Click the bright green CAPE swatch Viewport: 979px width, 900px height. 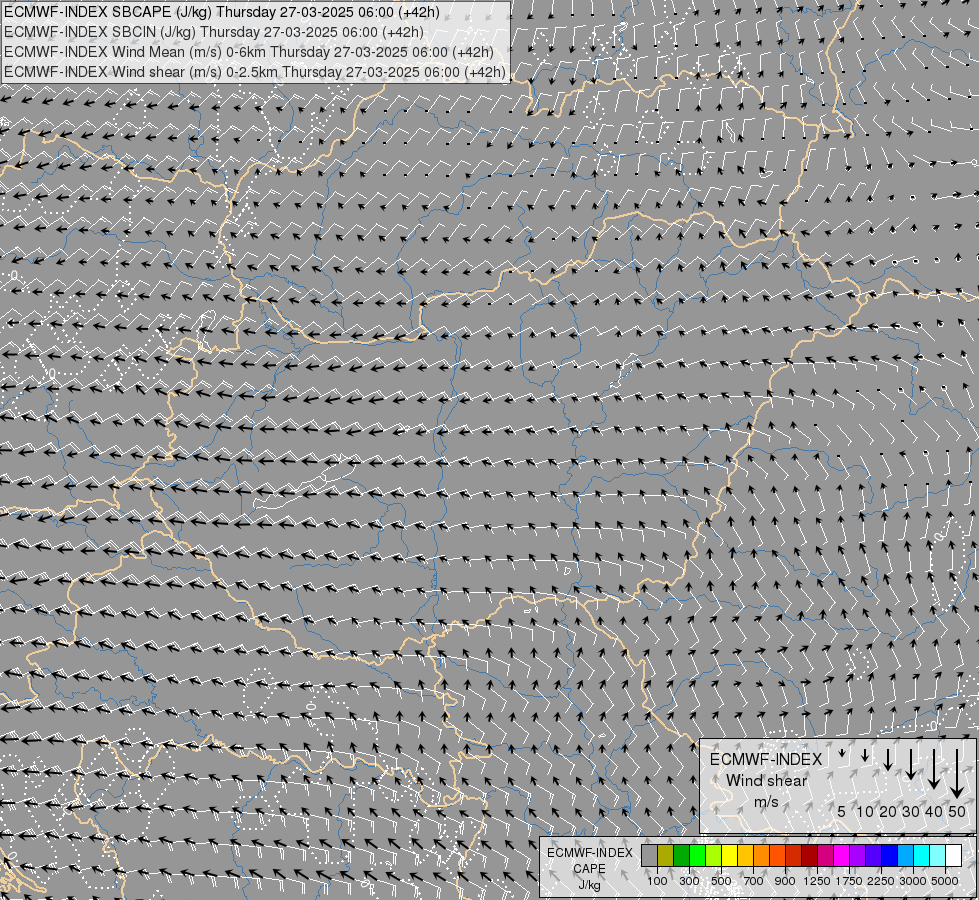tap(698, 856)
